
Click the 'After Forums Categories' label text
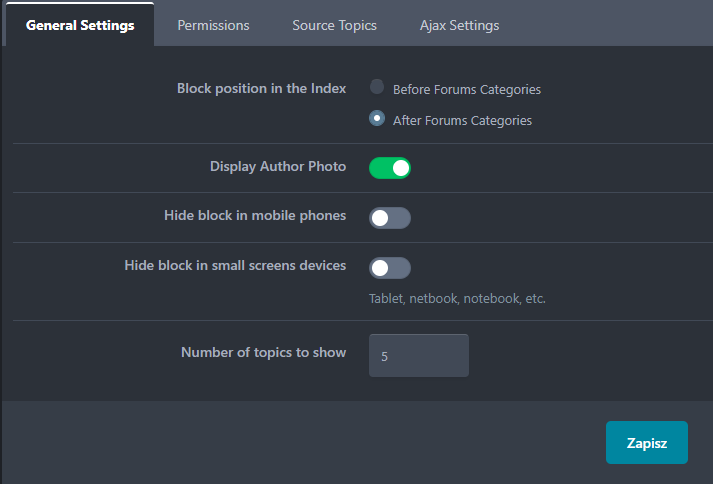462,121
